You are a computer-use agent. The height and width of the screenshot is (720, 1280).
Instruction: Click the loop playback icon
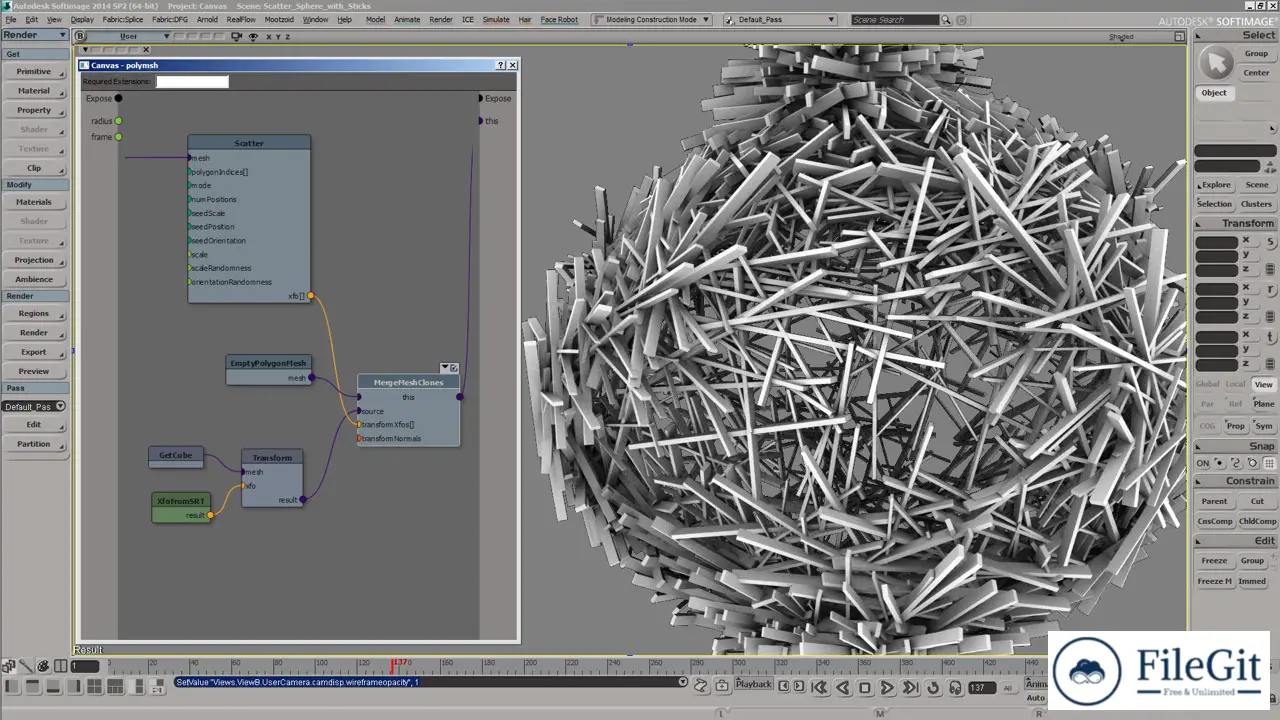click(933, 688)
